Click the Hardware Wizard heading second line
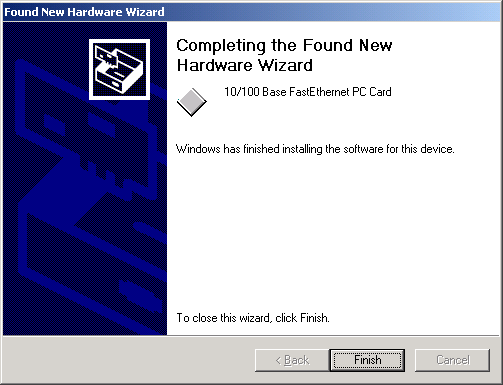Screen dimensions: 503x385 245,65
